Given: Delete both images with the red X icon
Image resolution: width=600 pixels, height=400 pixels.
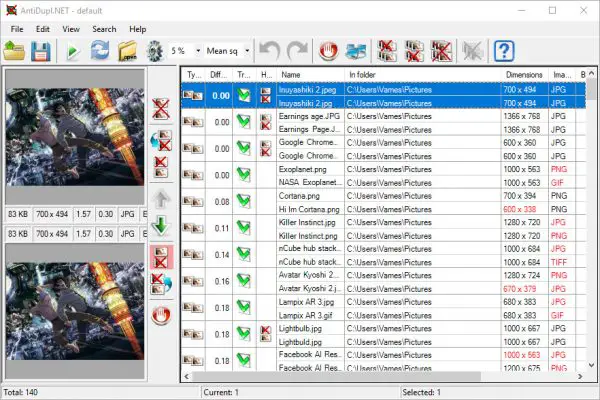Looking at the screenshot, I should point(161,109).
